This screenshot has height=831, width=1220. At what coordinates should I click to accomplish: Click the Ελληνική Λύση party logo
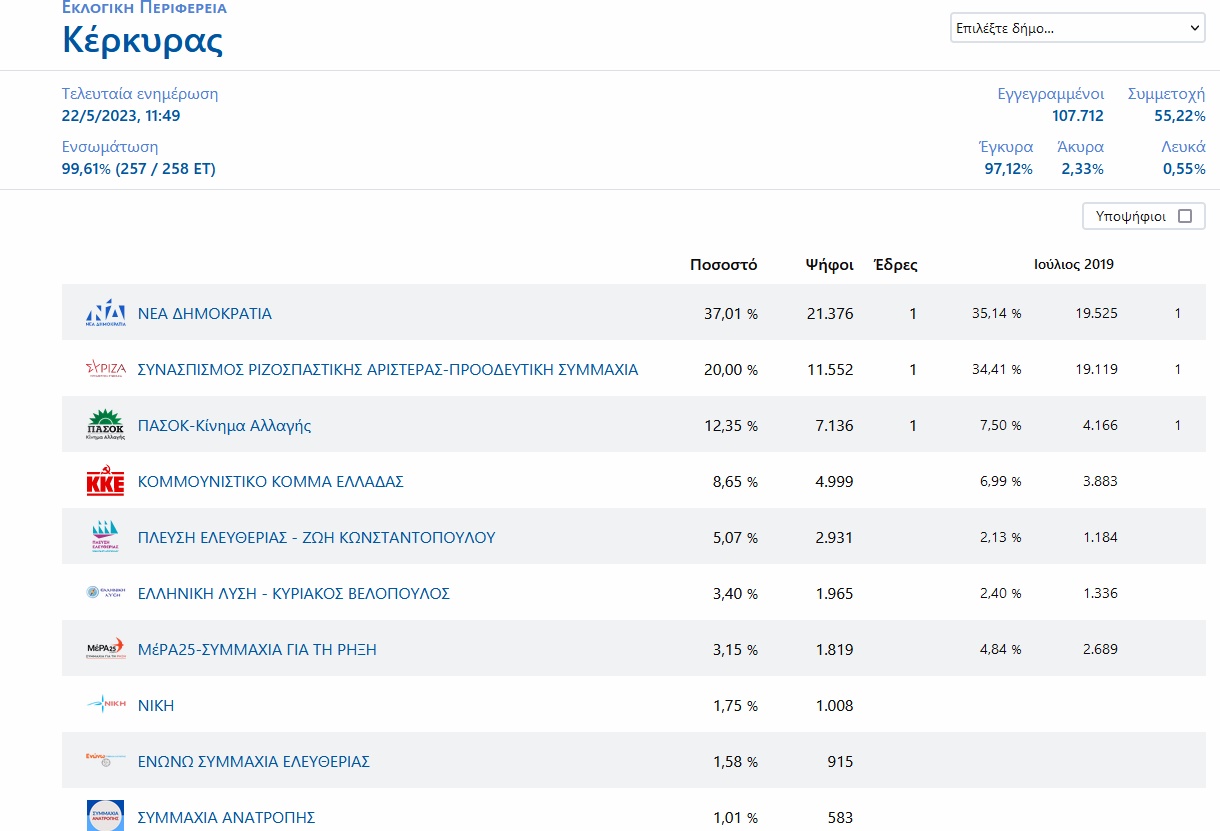105,593
